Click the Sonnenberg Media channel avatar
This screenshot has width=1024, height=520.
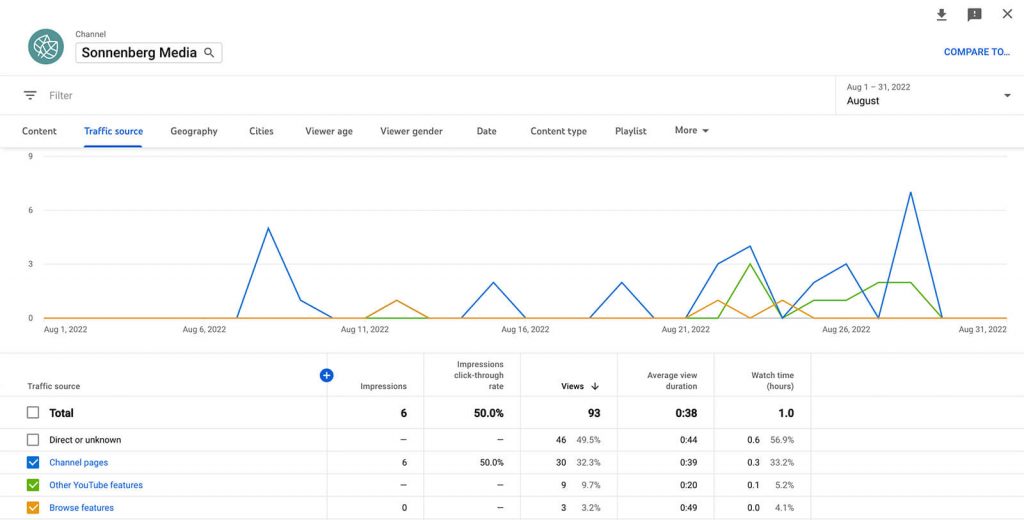pos(46,46)
